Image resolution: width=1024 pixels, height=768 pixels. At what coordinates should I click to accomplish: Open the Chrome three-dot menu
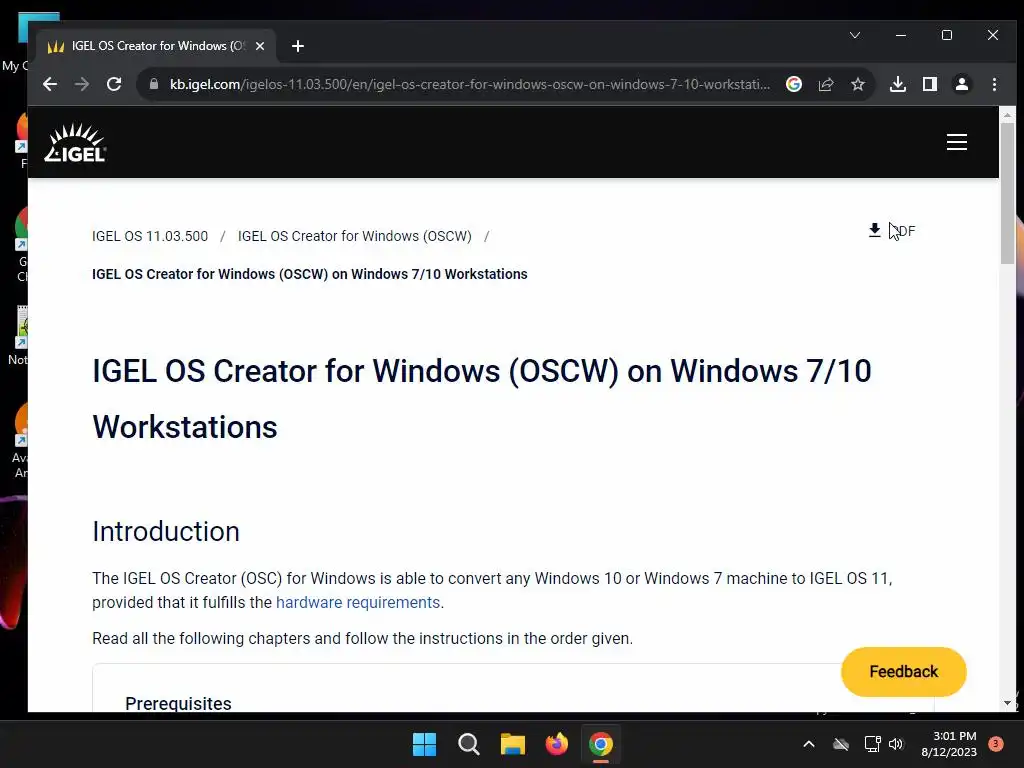[x=994, y=84]
